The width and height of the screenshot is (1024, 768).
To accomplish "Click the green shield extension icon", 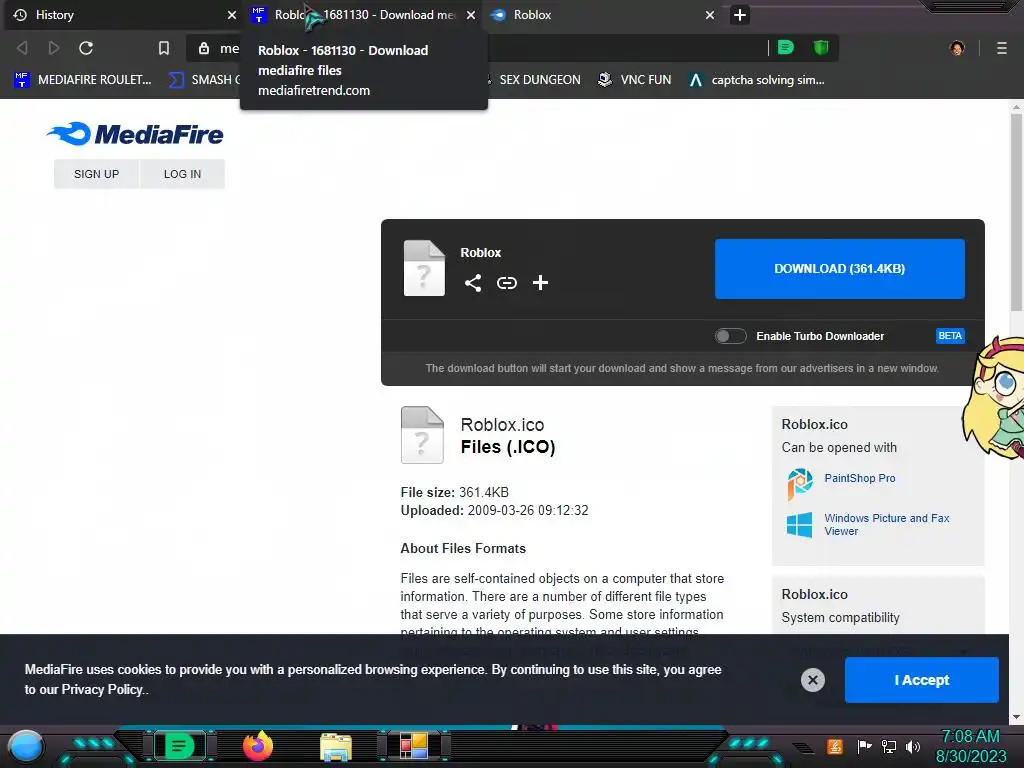I will tap(821, 47).
